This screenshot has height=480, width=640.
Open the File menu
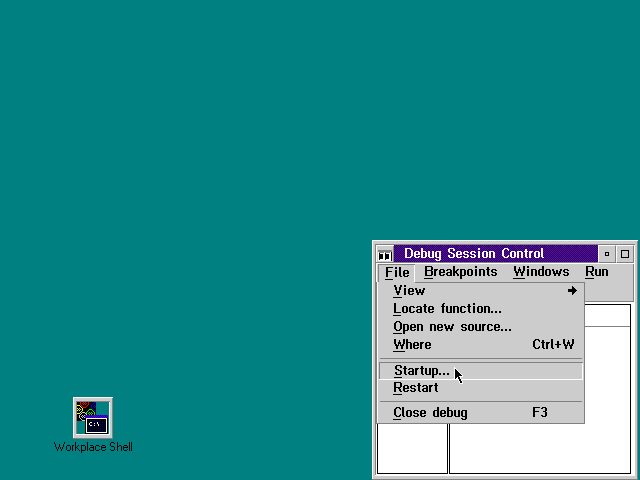[x=397, y=272]
